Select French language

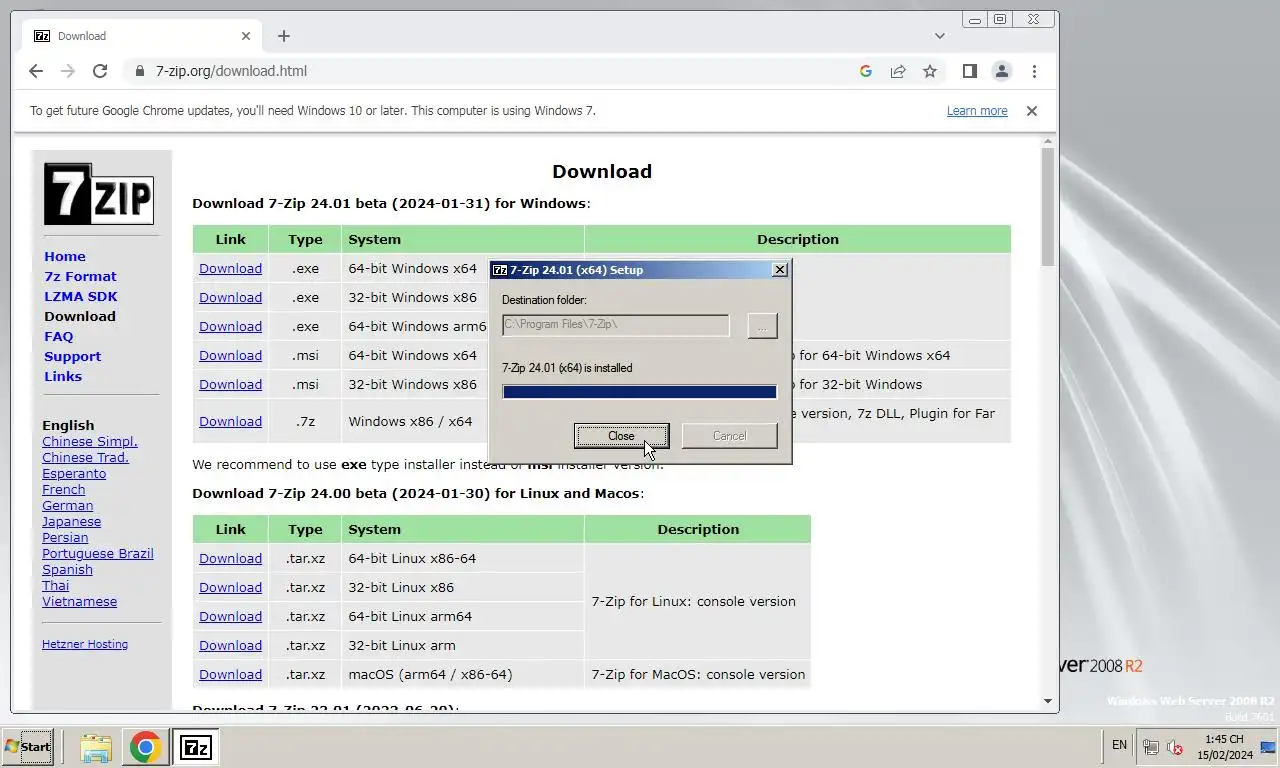point(63,490)
